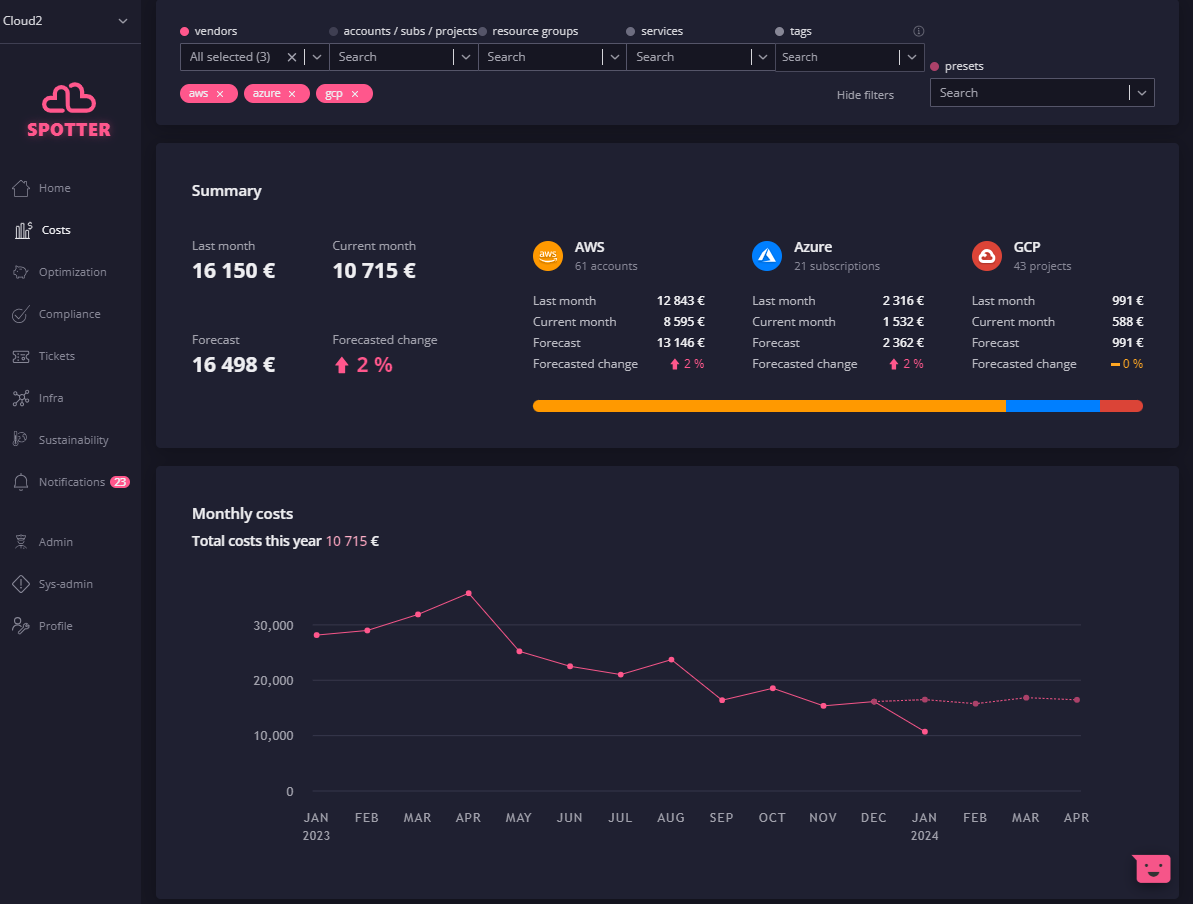Click the orange AWS cost bar segment

point(768,406)
